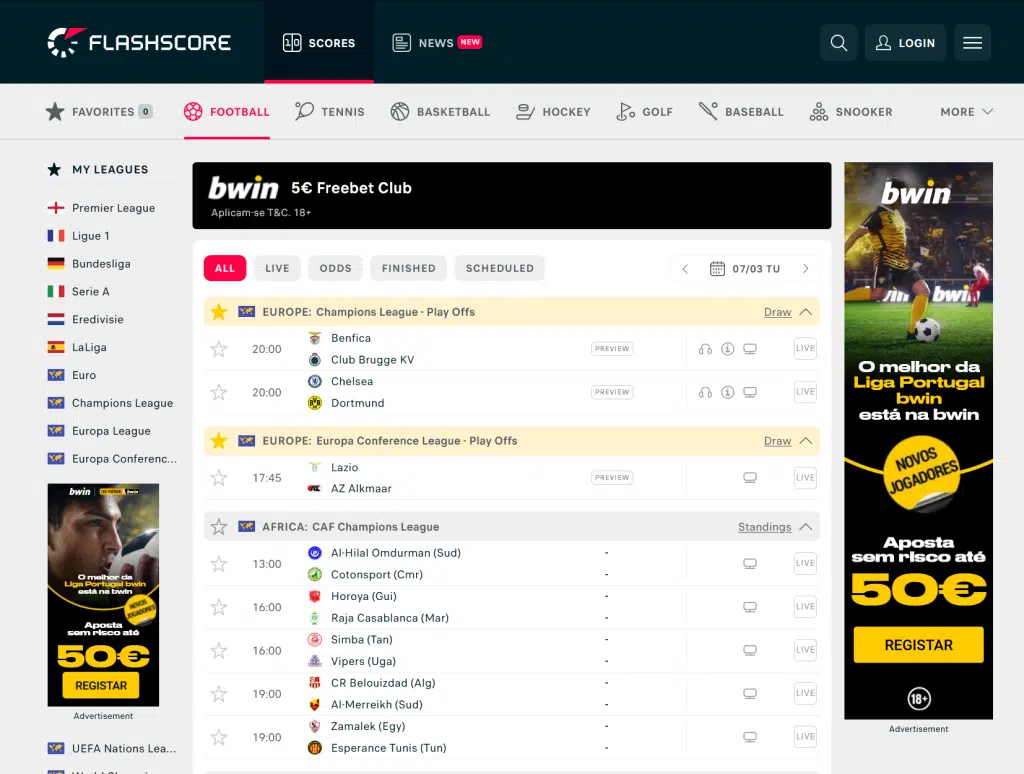This screenshot has width=1024, height=774.
Task: Open the hamburger menu
Action: (972, 43)
